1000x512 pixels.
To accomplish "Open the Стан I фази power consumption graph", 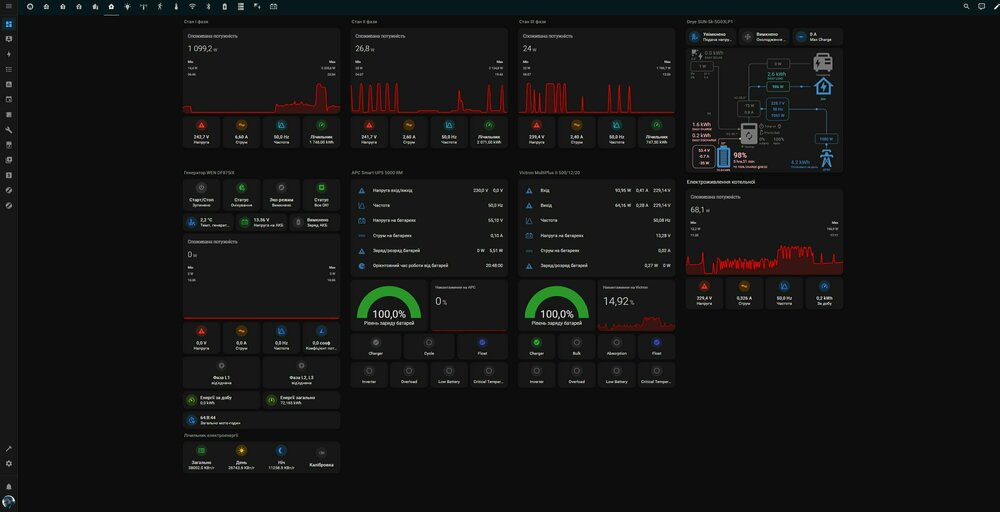I will (261, 78).
